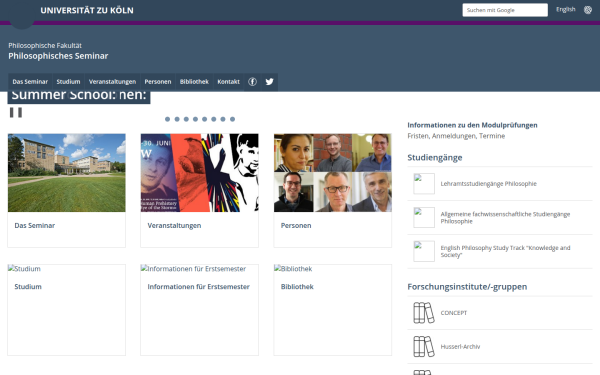Open English Philosophy Study Track link
600x375 pixels.
505,251
